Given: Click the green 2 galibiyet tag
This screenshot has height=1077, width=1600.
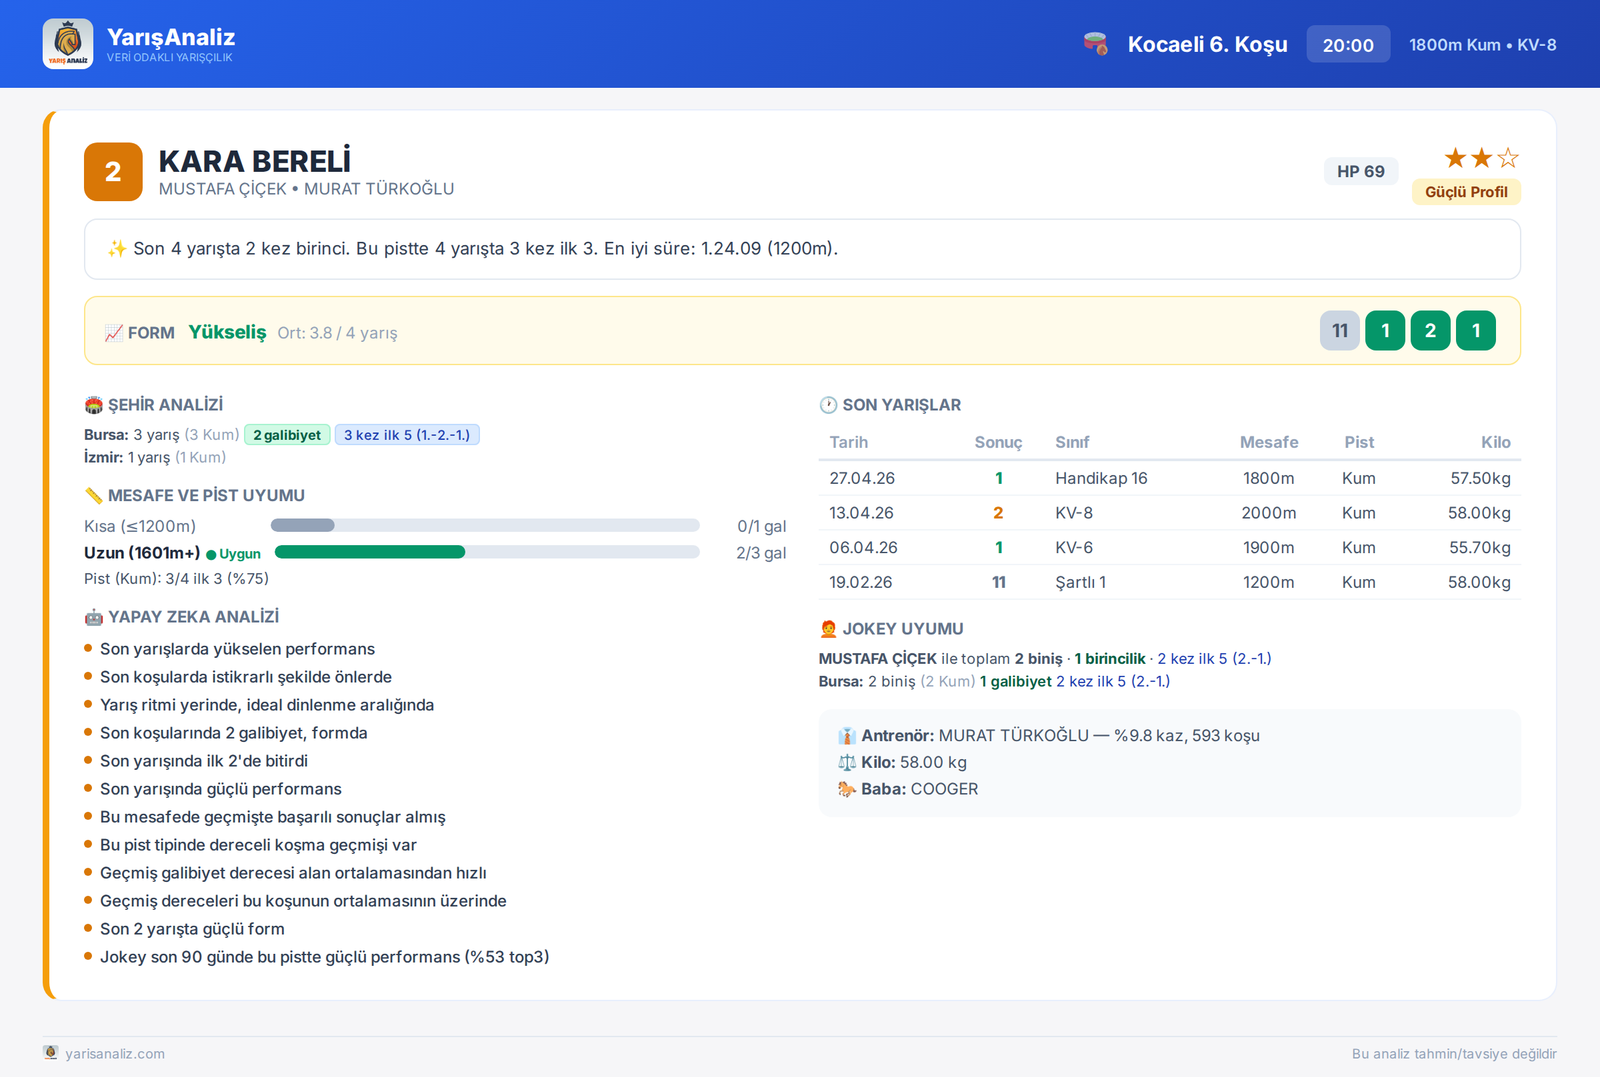Looking at the screenshot, I should 287,435.
